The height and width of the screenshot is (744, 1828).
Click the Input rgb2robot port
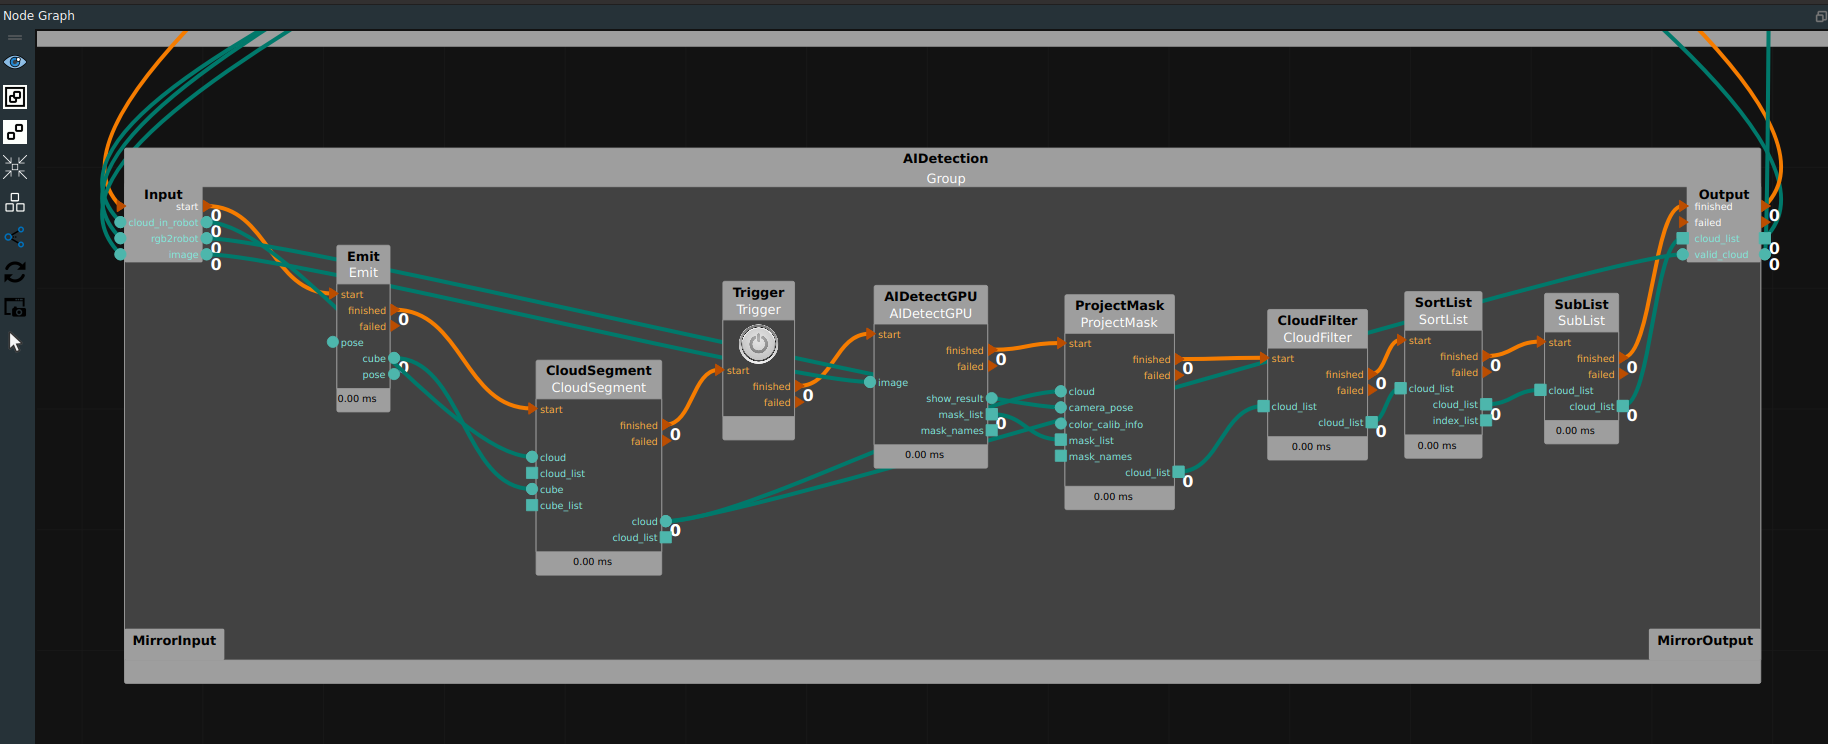pyautogui.click(x=207, y=238)
